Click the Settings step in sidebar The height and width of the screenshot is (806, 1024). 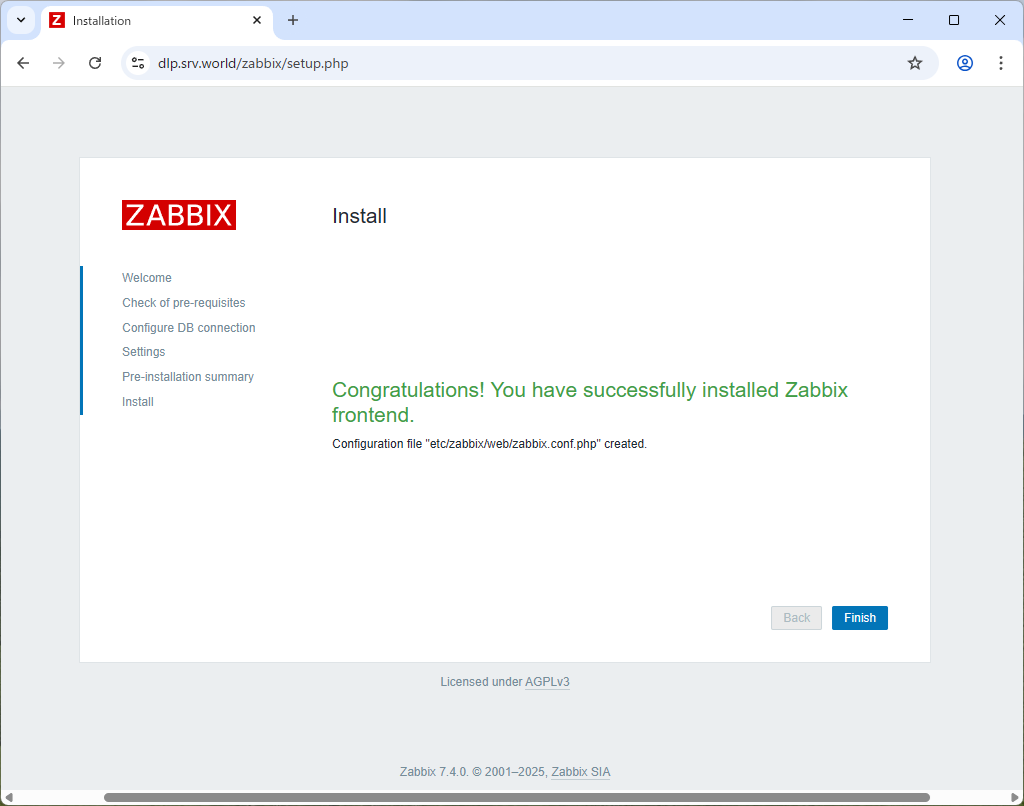(144, 352)
